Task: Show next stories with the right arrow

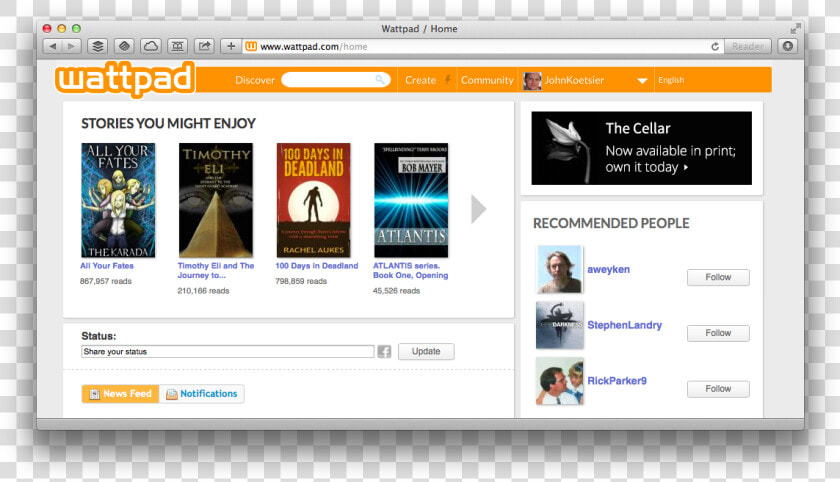Action: (x=478, y=209)
